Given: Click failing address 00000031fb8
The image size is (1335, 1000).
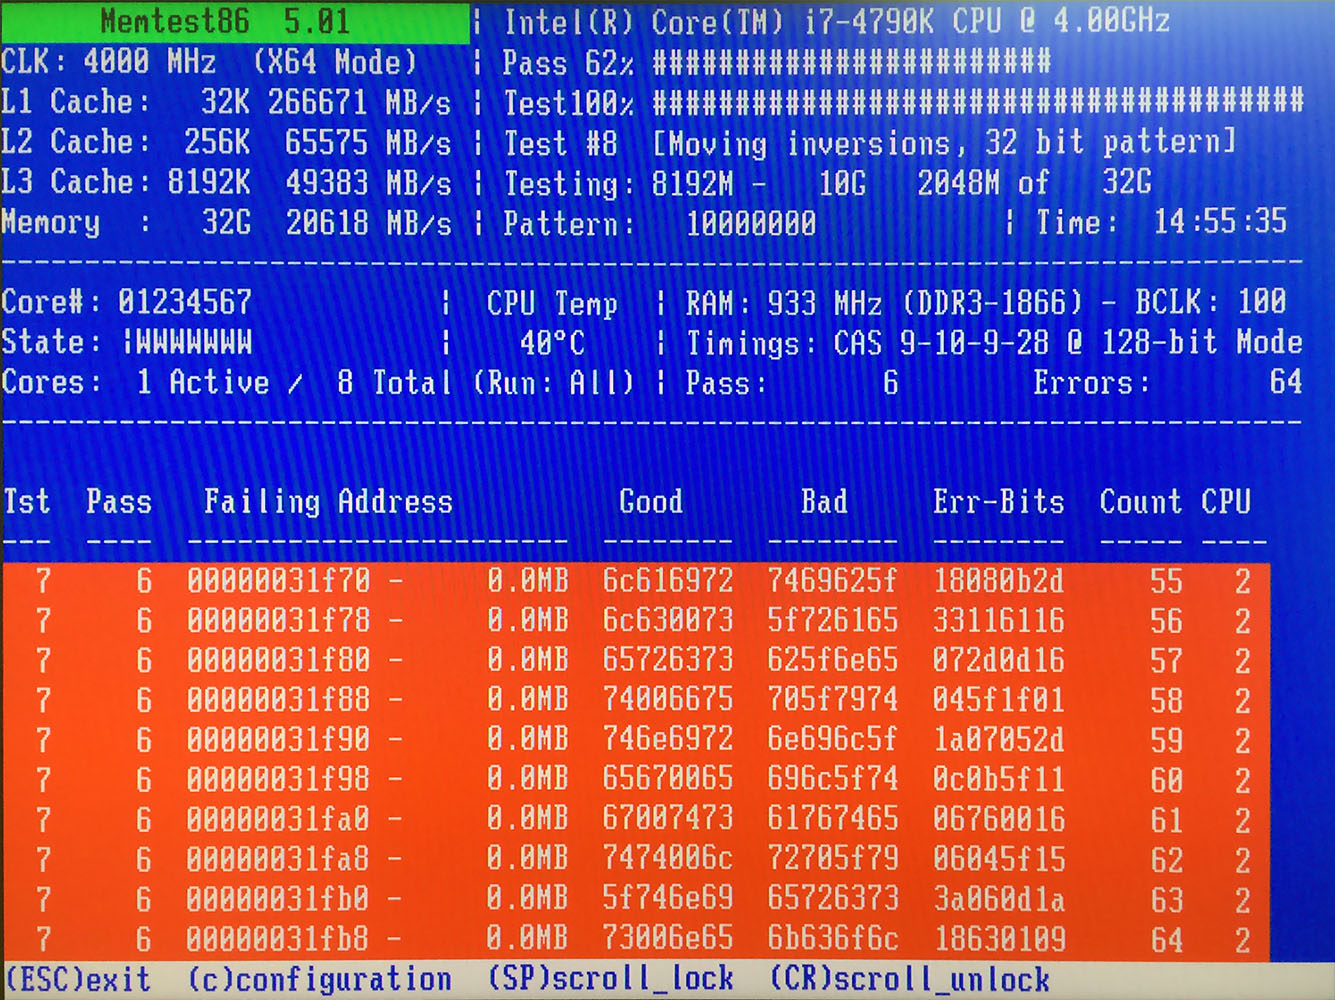Looking at the screenshot, I should coord(278,938).
